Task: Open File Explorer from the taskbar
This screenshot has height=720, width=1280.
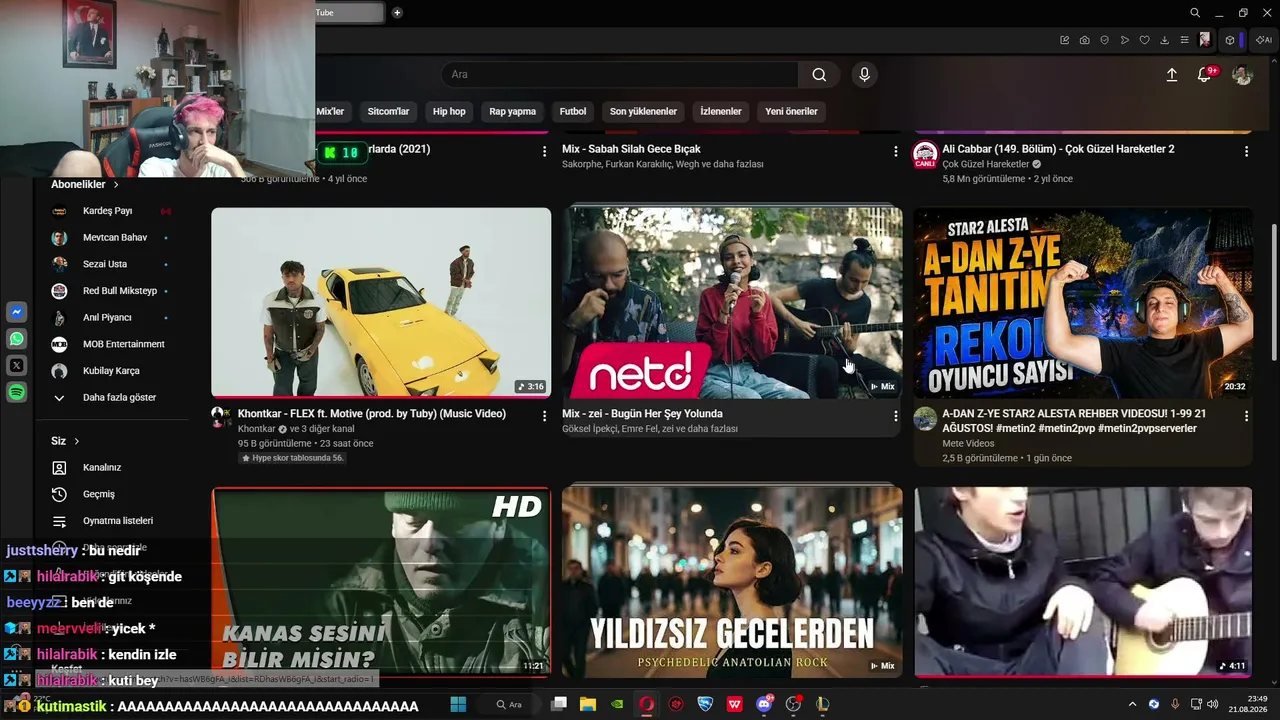Action: tap(588, 704)
